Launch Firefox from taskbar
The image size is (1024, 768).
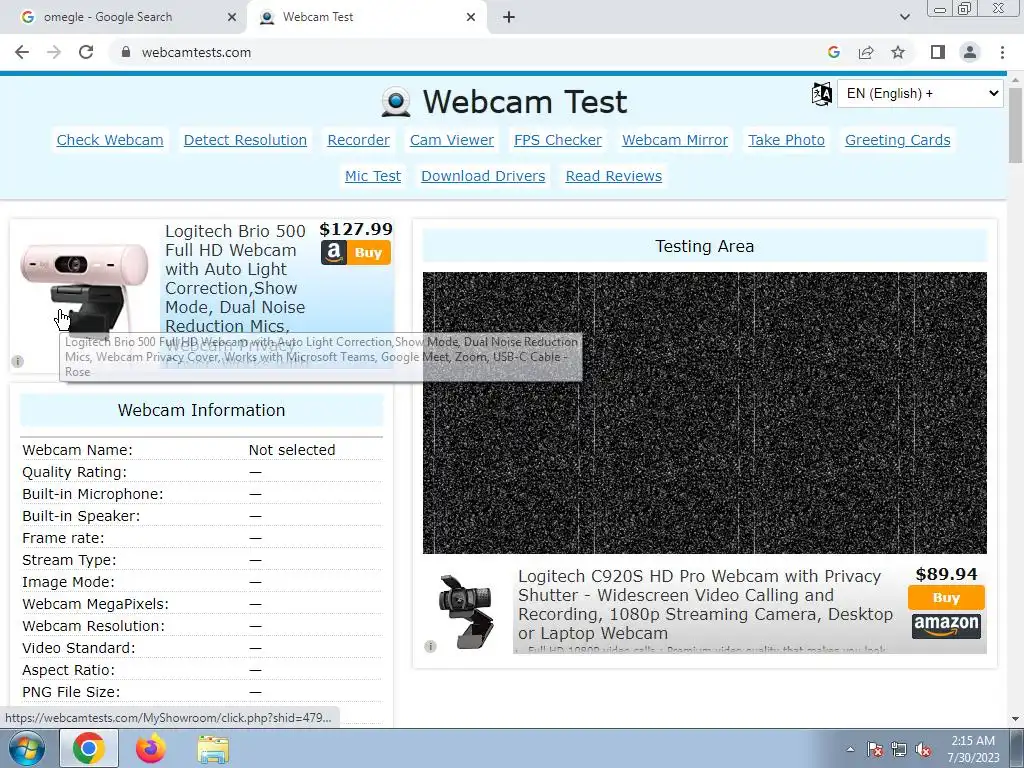point(150,748)
